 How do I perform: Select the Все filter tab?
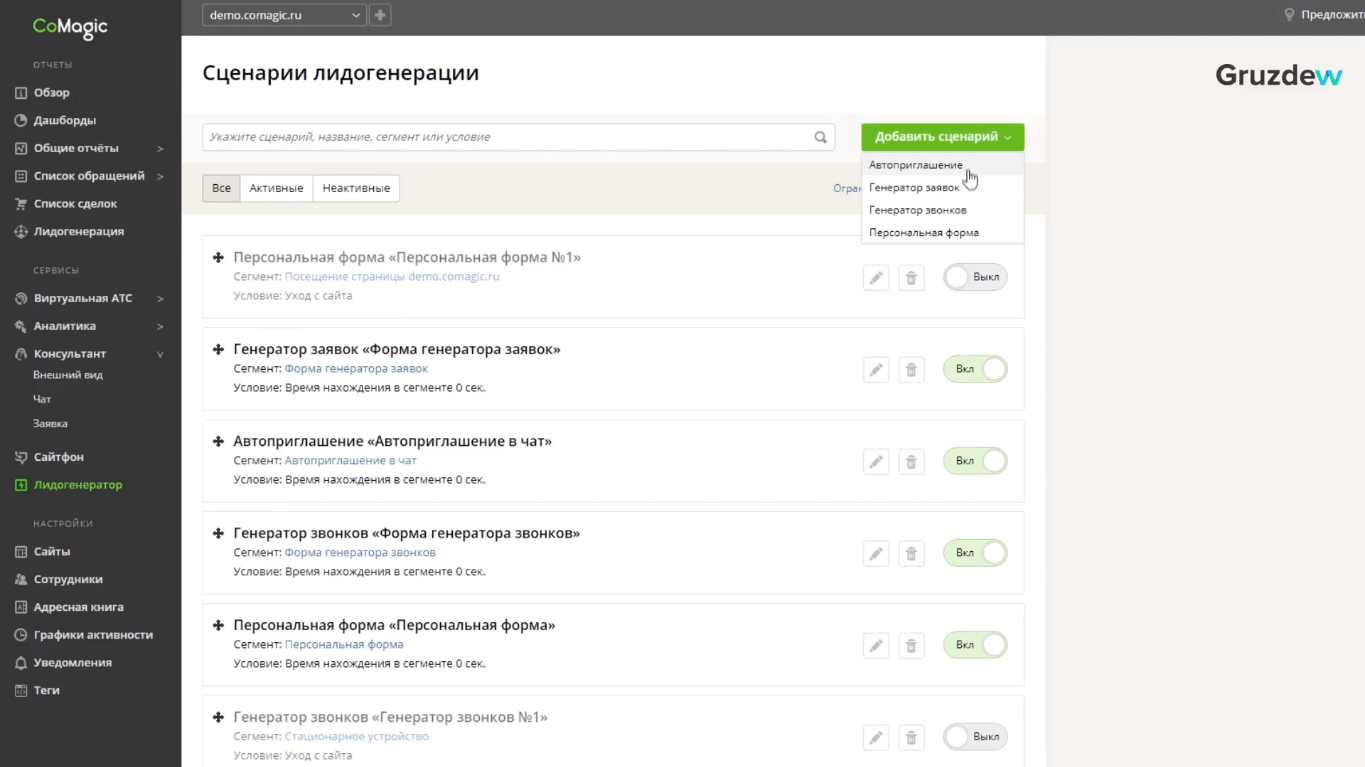pos(221,188)
